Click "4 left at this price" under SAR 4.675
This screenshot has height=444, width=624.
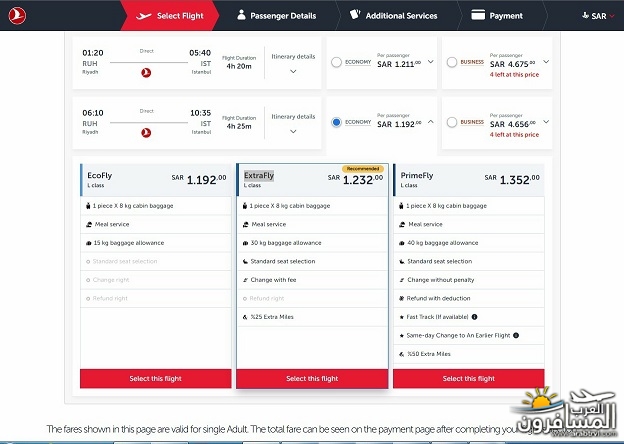point(514,75)
